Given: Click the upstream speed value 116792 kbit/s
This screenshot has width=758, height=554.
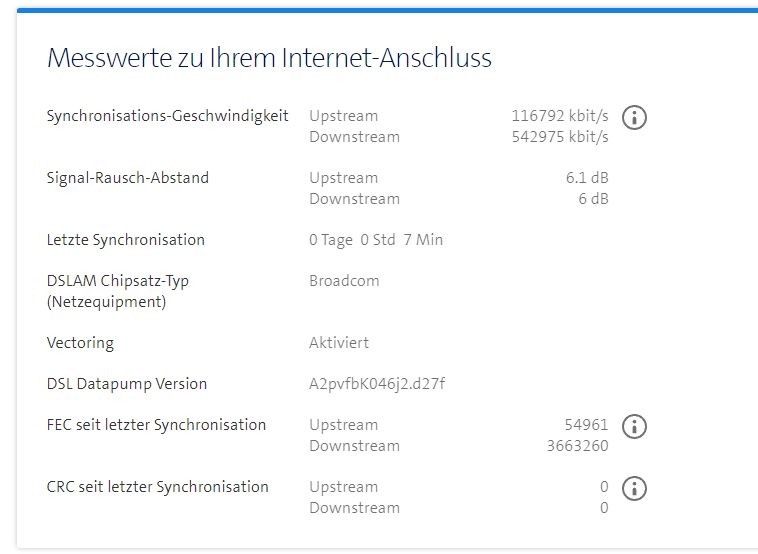Looking at the screenshot, I should (559, 116).
